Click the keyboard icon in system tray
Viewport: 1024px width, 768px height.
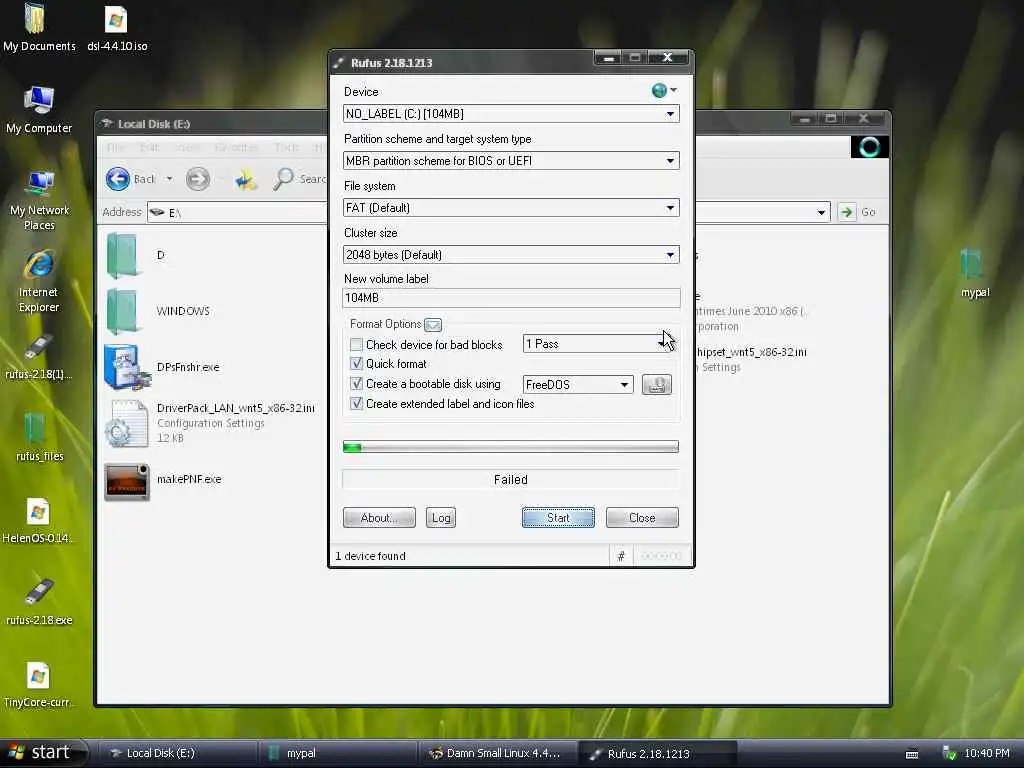tap(912, 754)
